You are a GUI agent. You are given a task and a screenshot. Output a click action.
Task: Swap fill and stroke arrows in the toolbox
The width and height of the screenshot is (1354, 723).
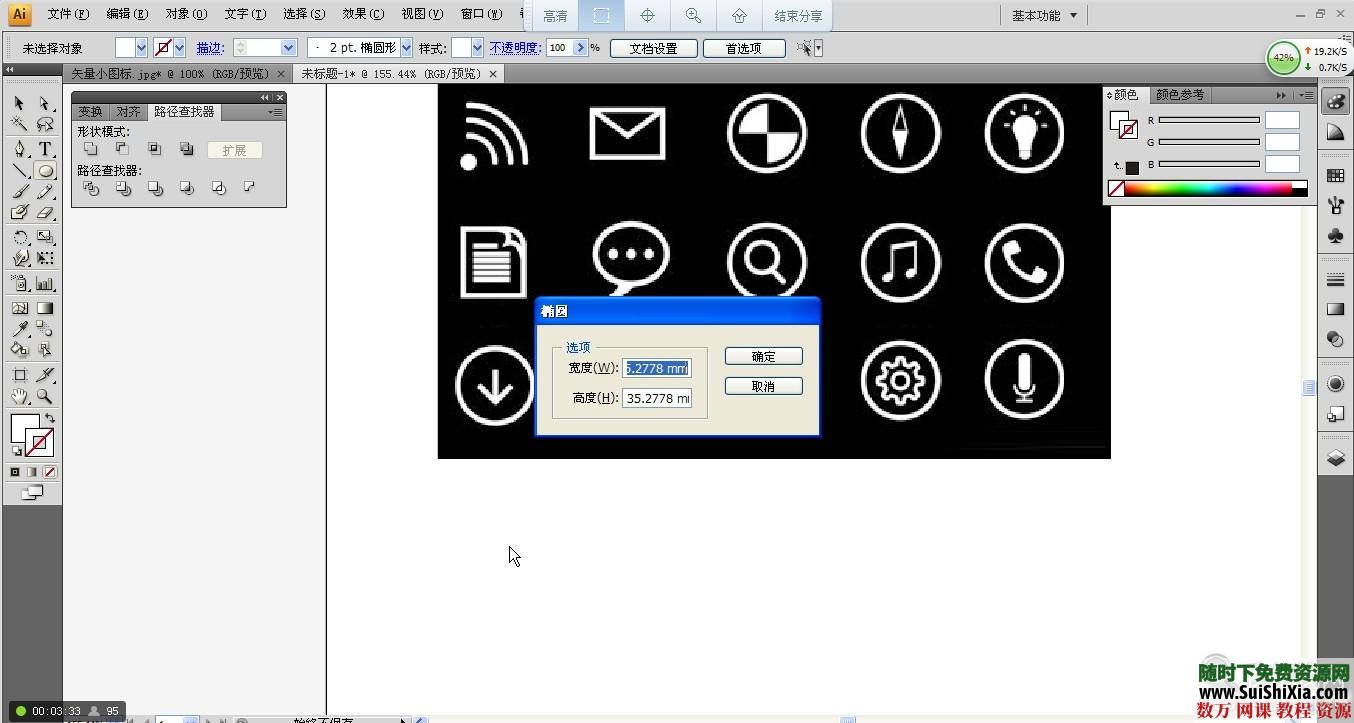pos(50,418)
